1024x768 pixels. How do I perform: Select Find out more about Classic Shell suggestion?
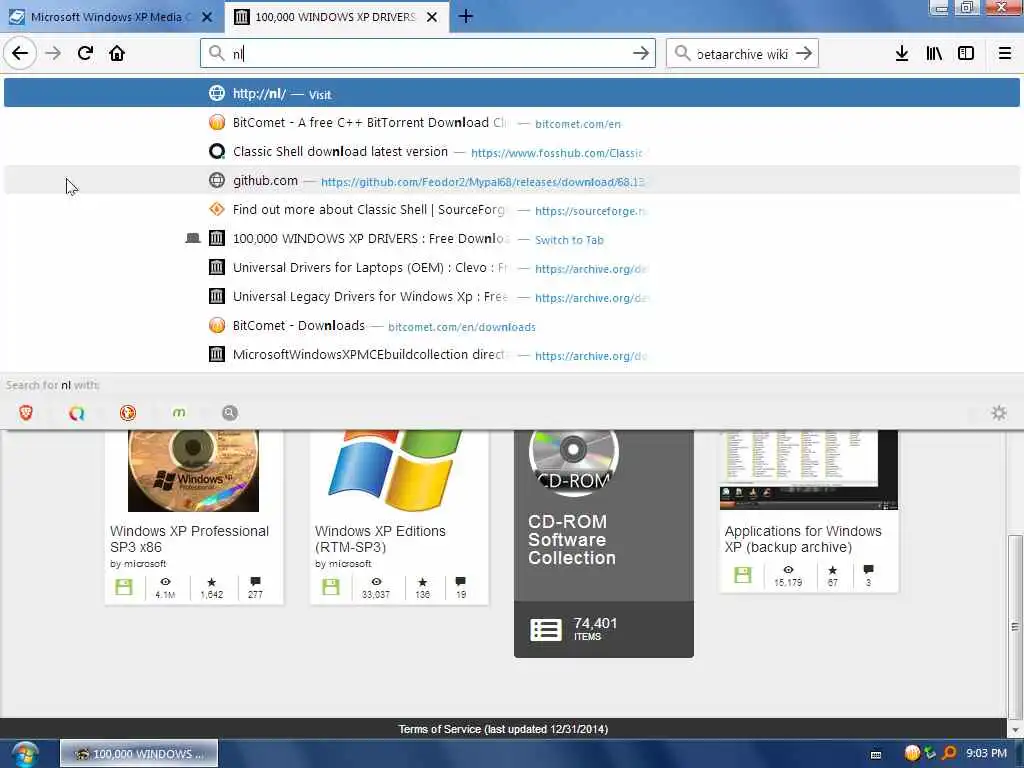[x=512, y=210]
